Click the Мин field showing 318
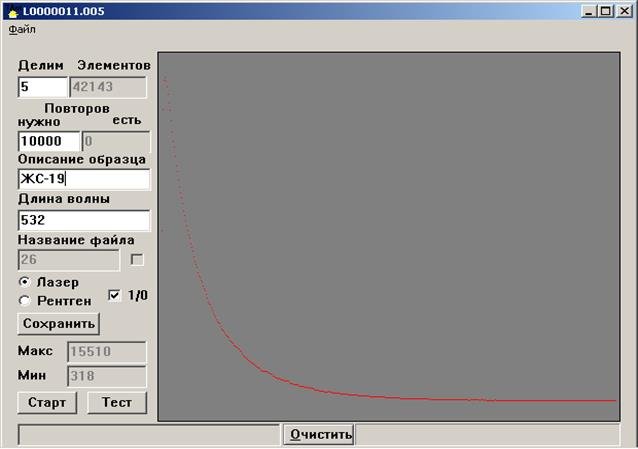The height and width of the screenshot is (449, 638). pos(107,376)
